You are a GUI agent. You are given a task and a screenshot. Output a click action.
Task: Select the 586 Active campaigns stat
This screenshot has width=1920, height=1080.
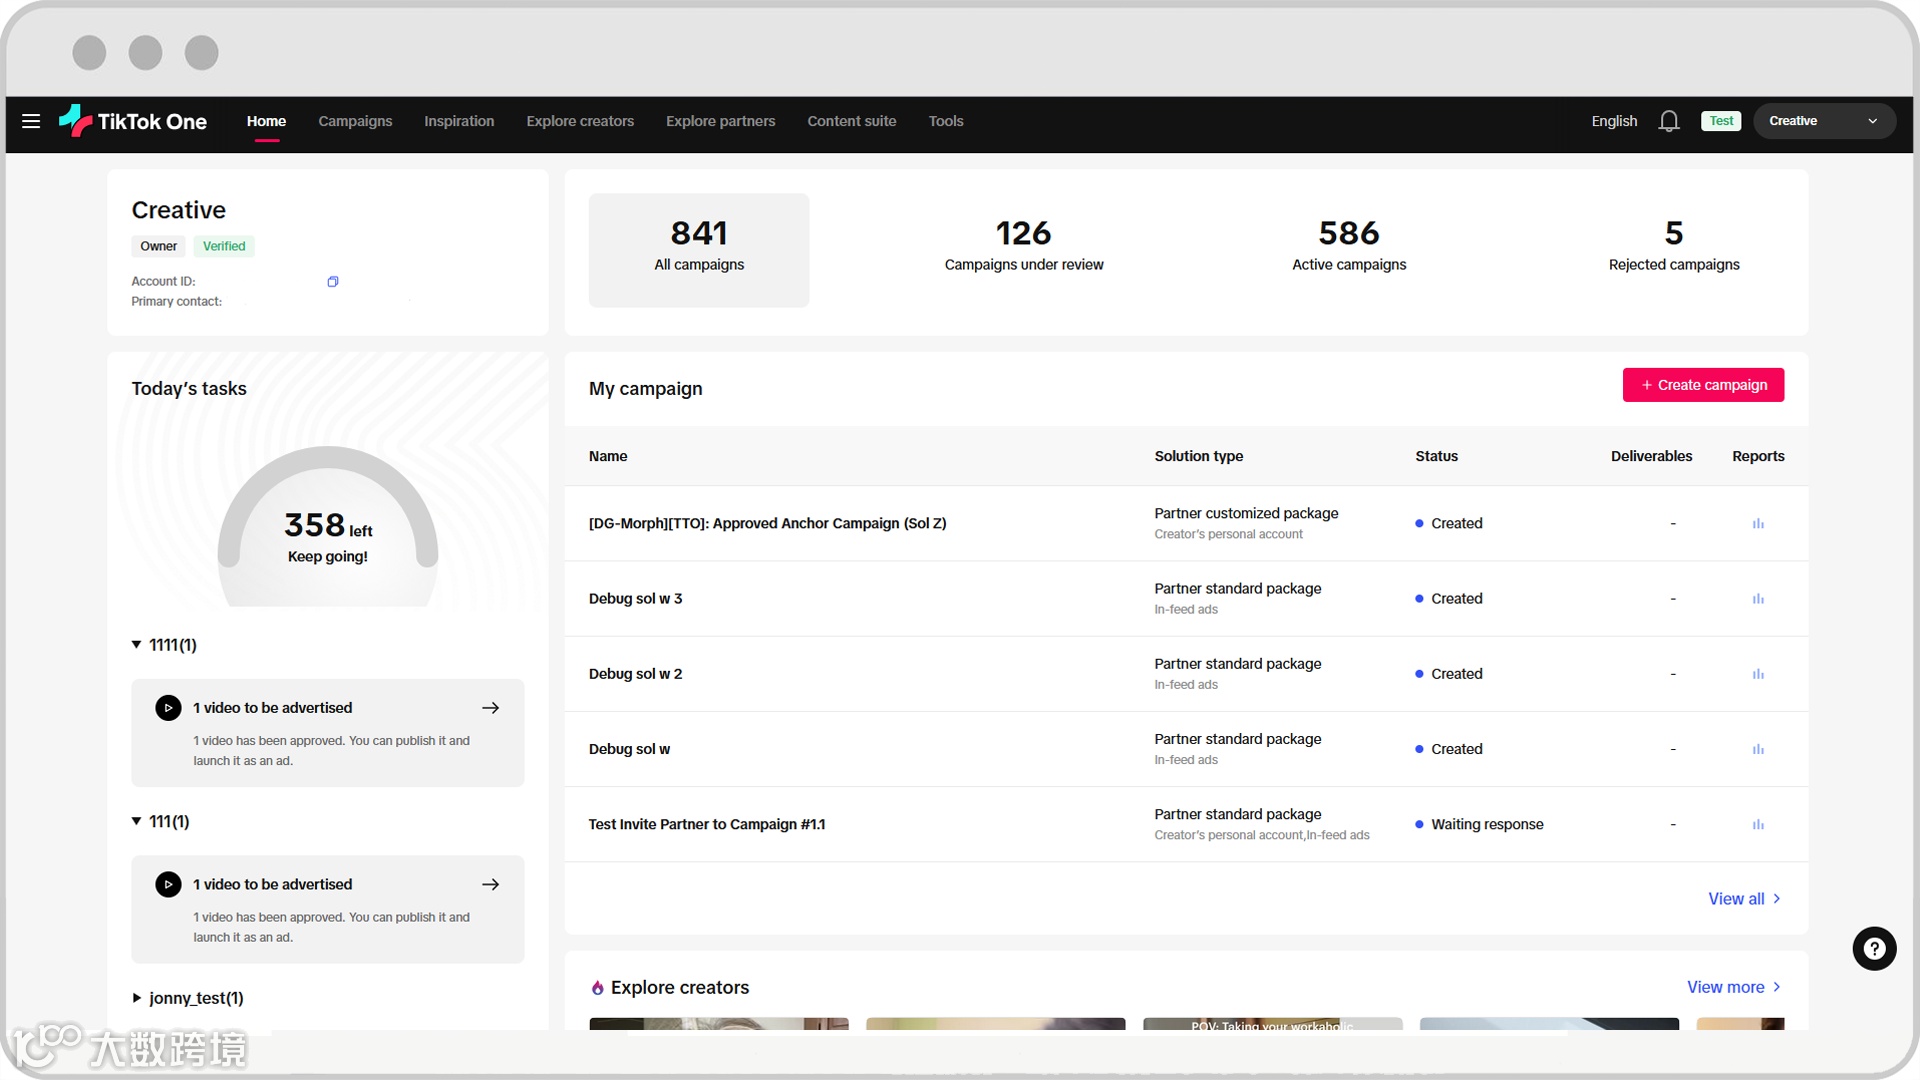coord(1348,246)
